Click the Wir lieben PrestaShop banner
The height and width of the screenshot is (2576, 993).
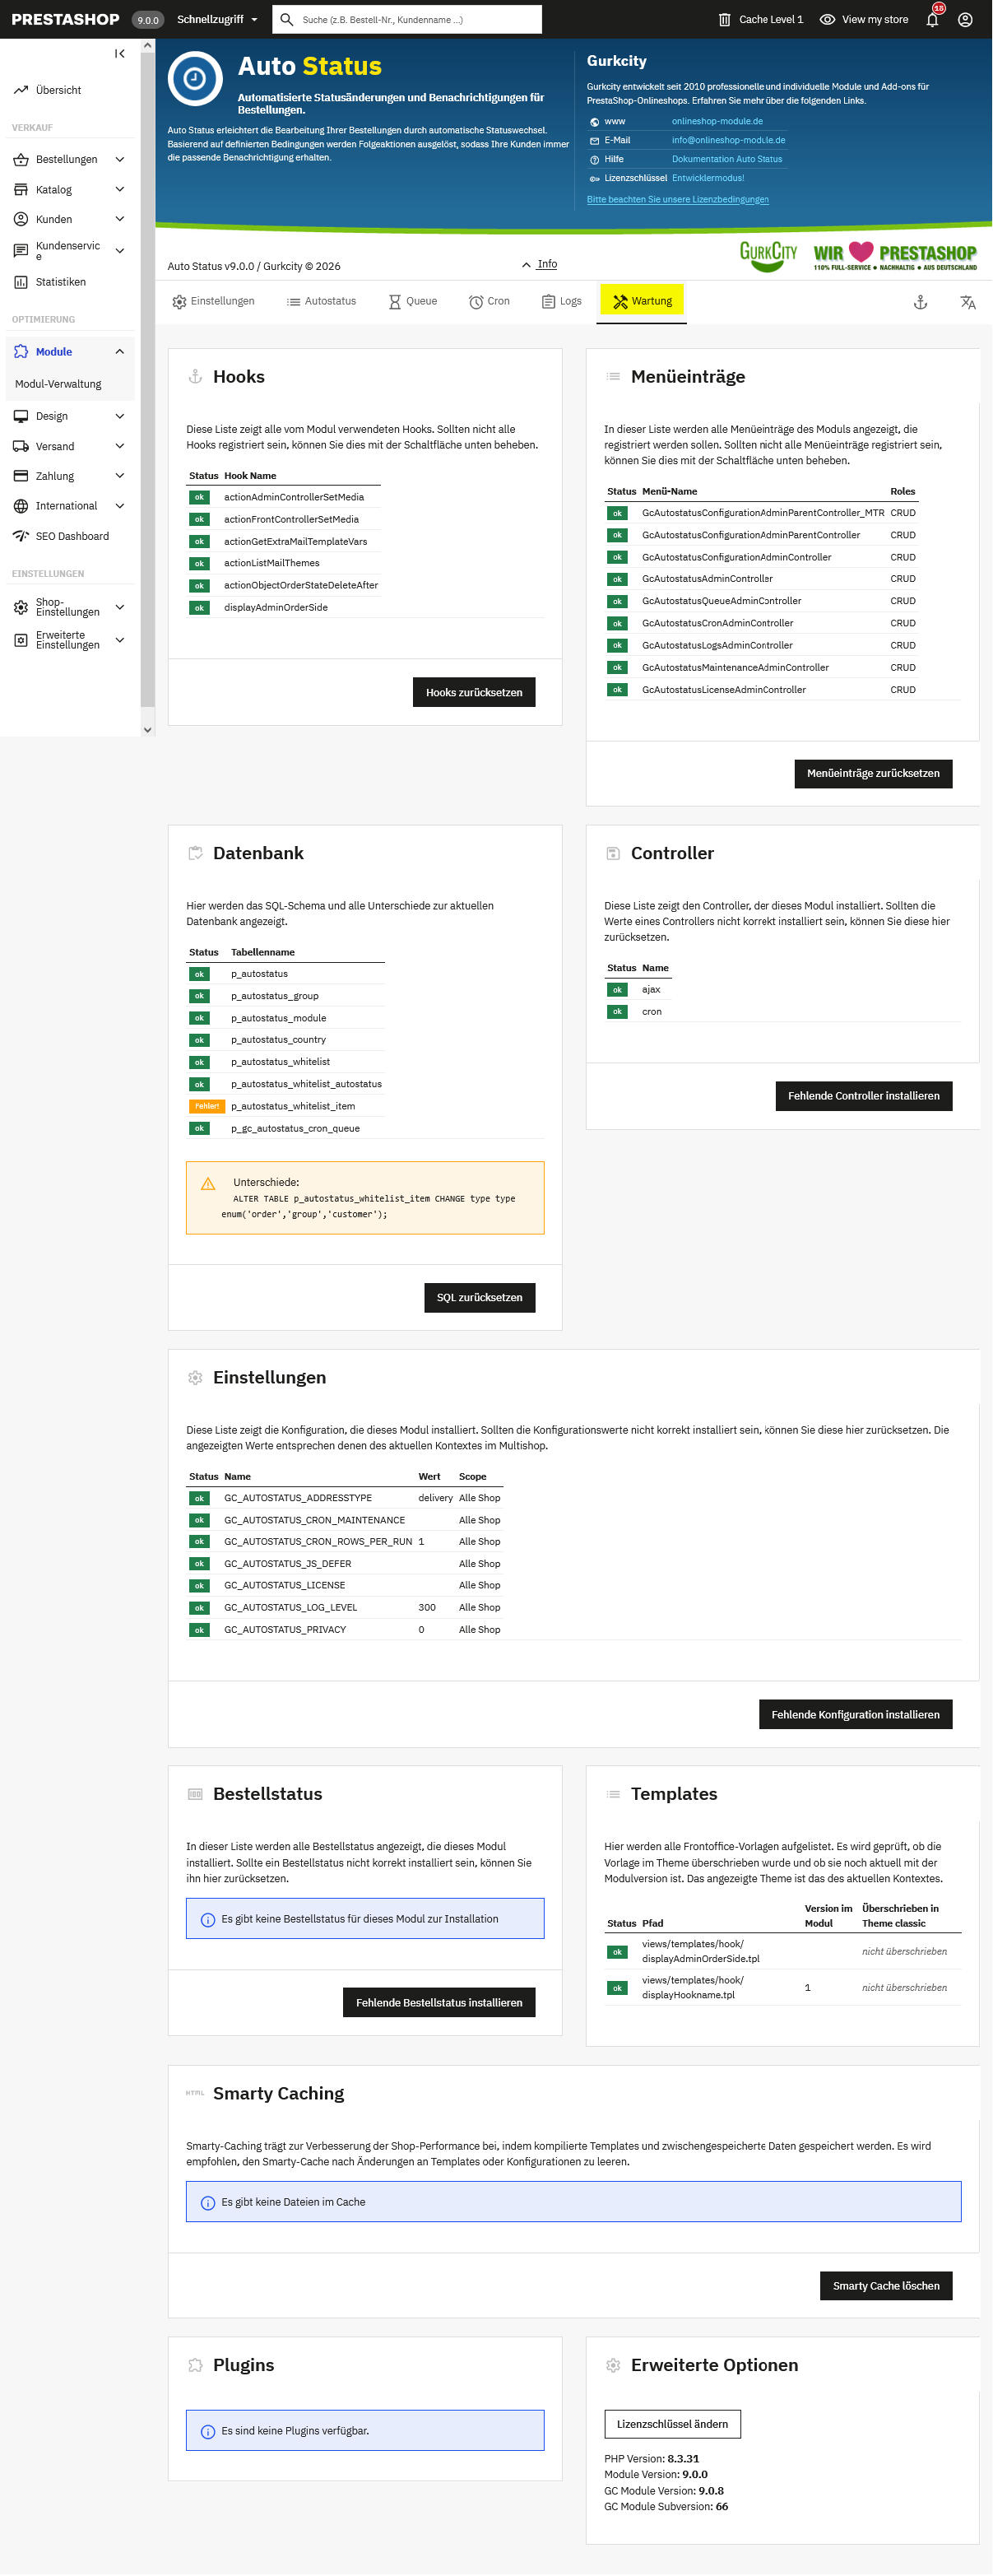click(895, 256)
